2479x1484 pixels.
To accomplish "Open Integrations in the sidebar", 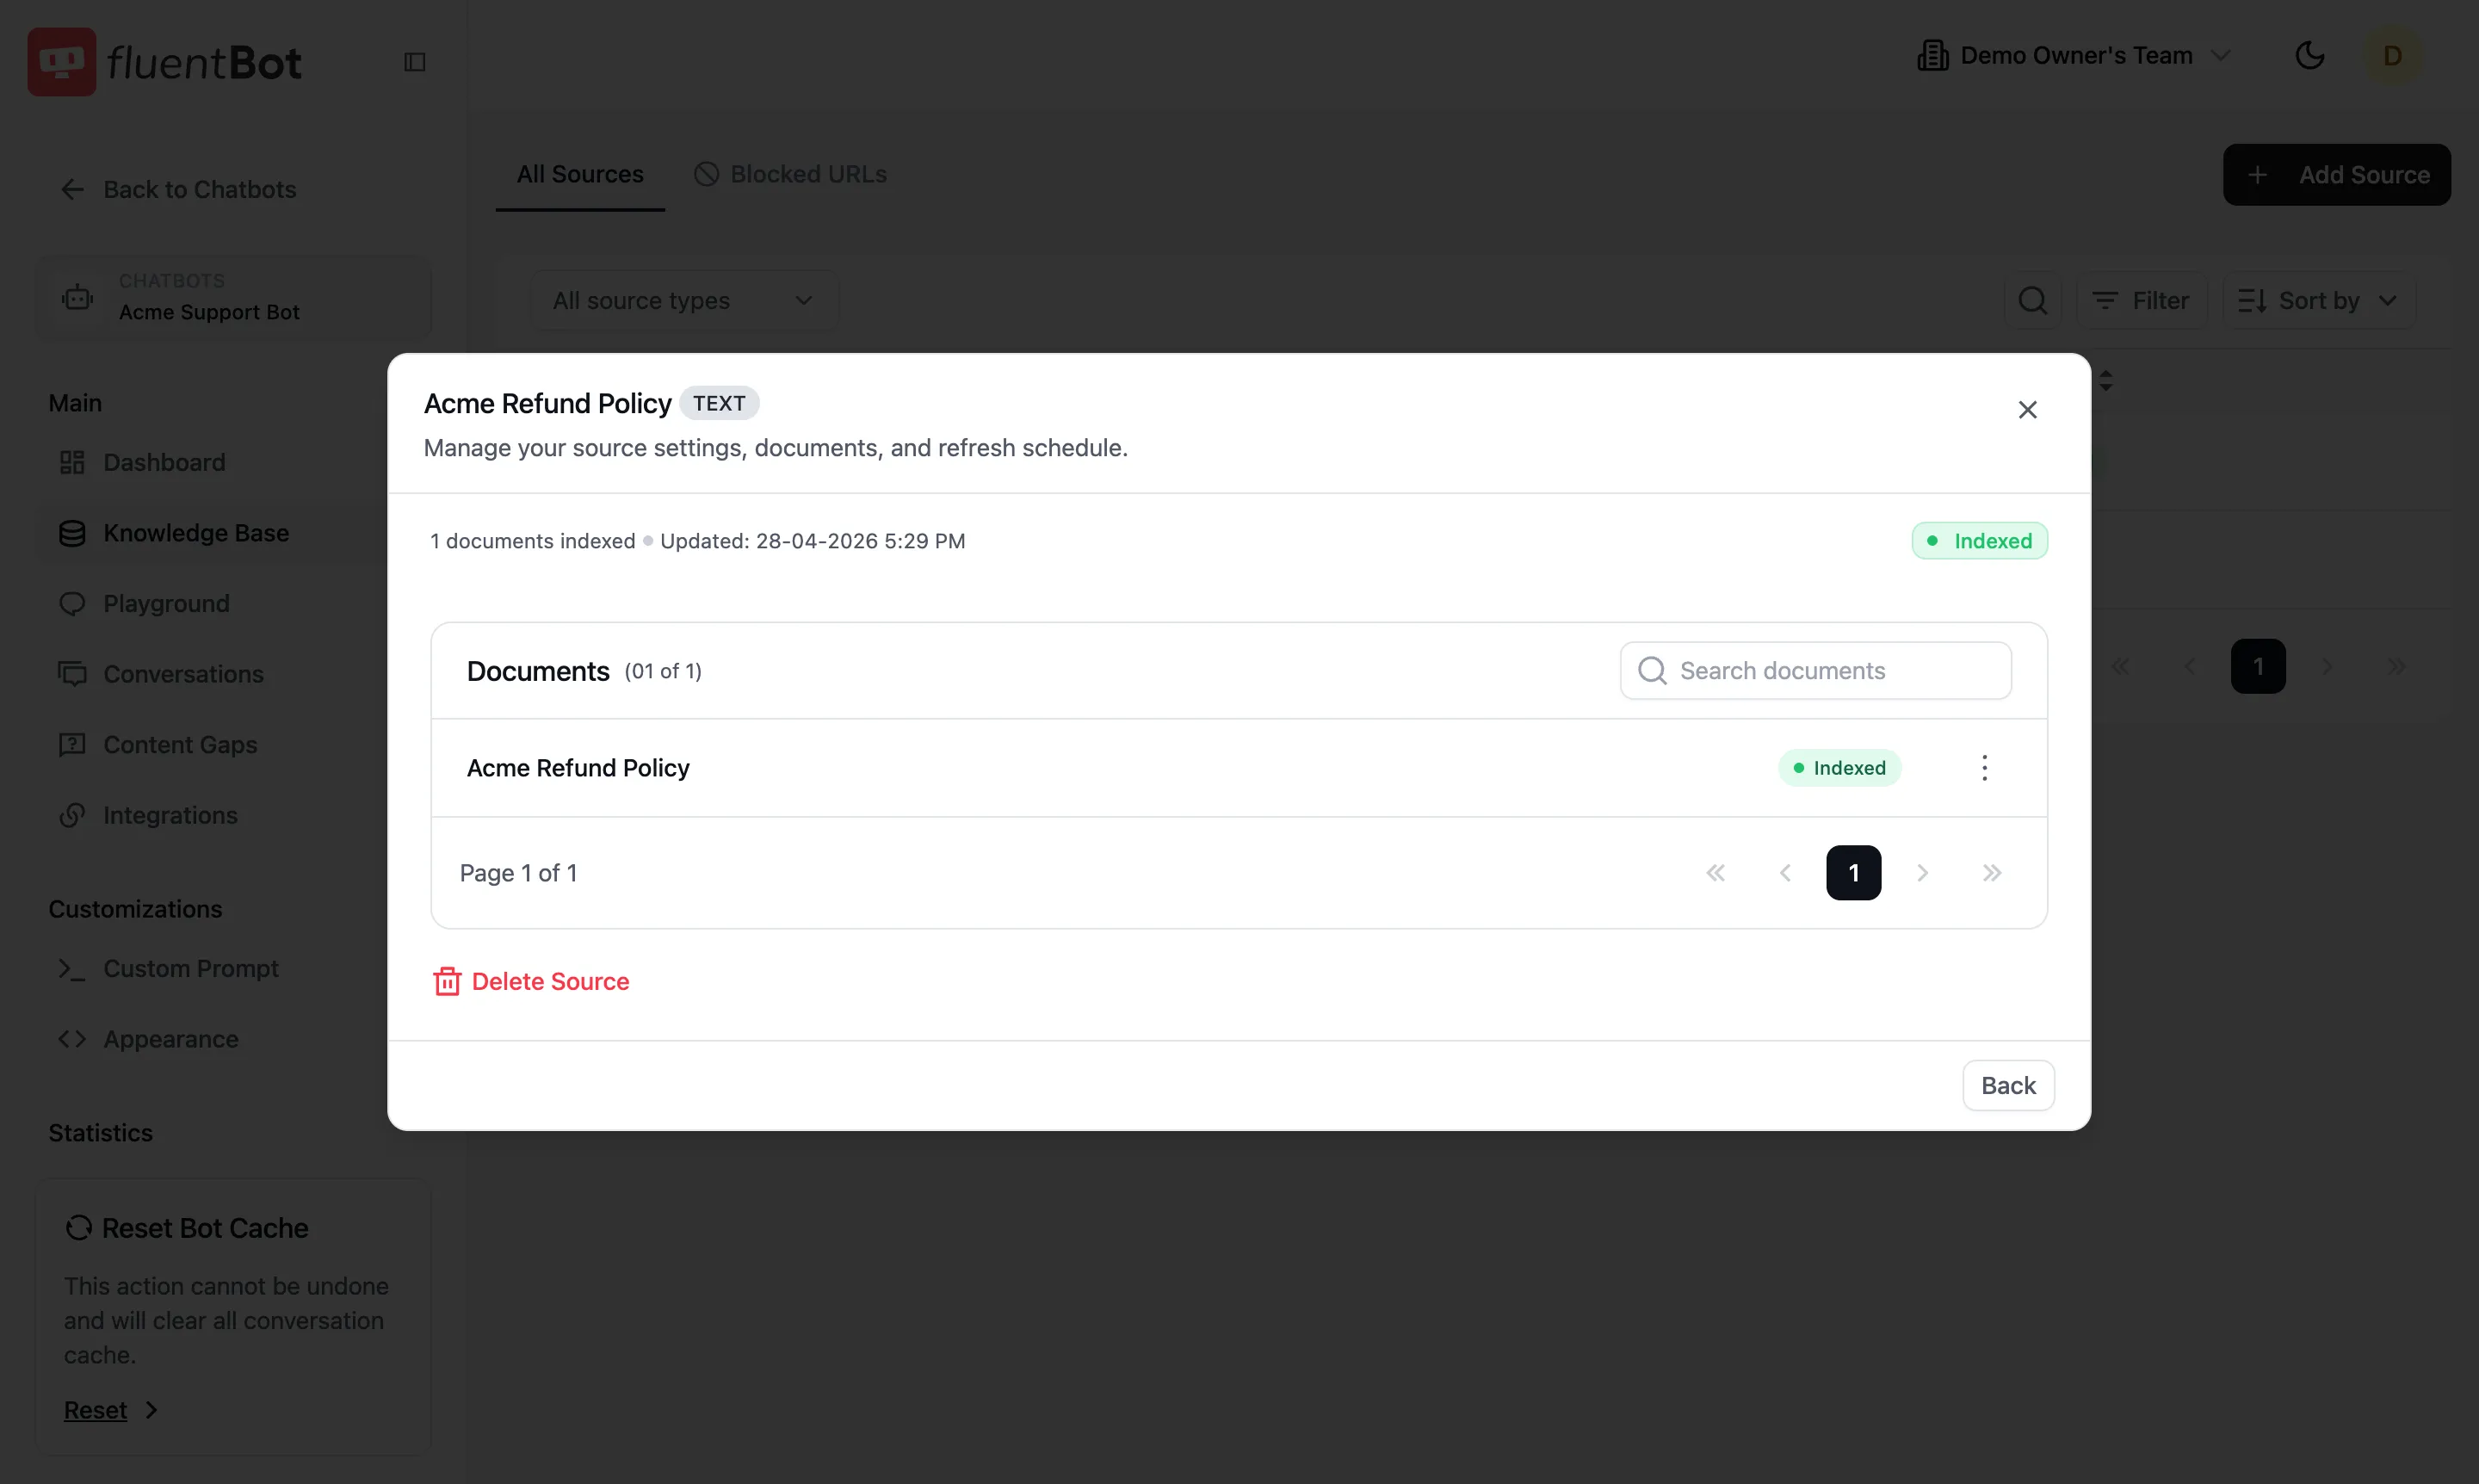I will tap(148, 815).
